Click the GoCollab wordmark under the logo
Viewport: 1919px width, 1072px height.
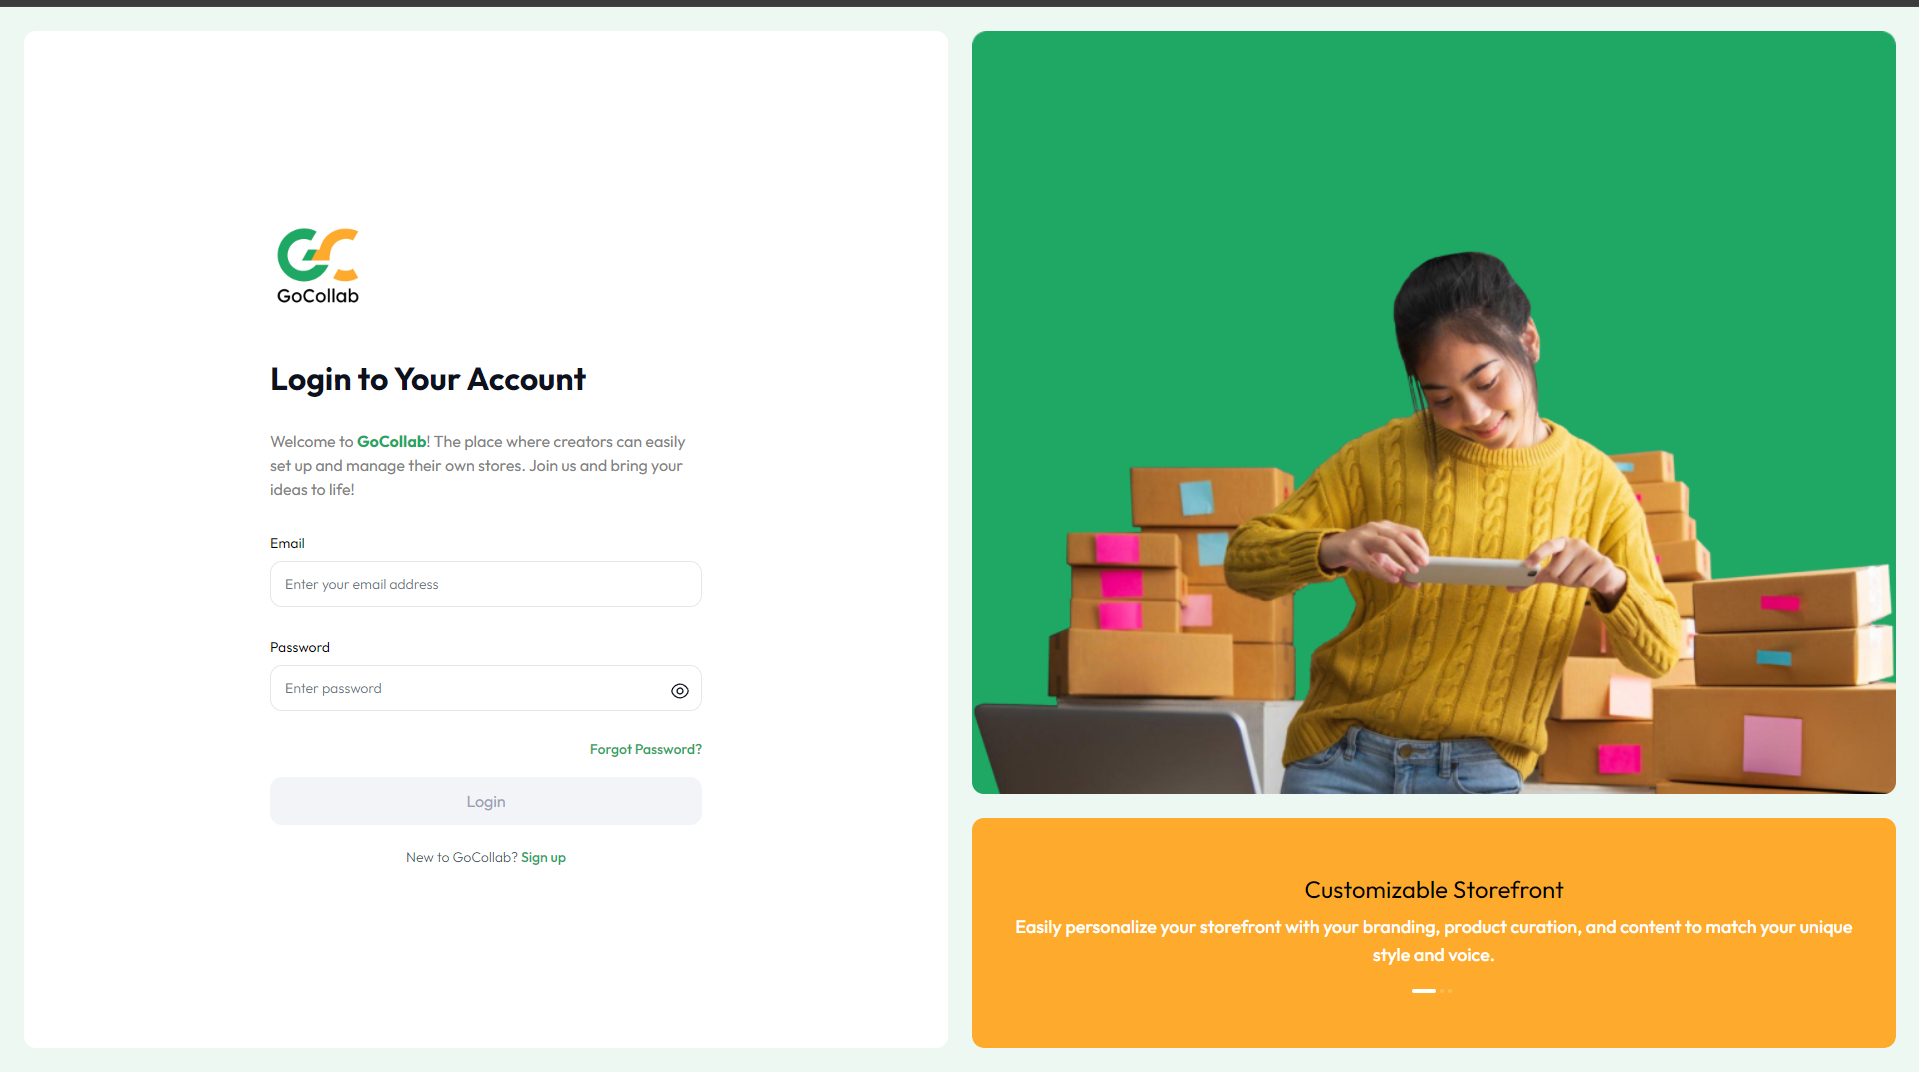point(318,296)
